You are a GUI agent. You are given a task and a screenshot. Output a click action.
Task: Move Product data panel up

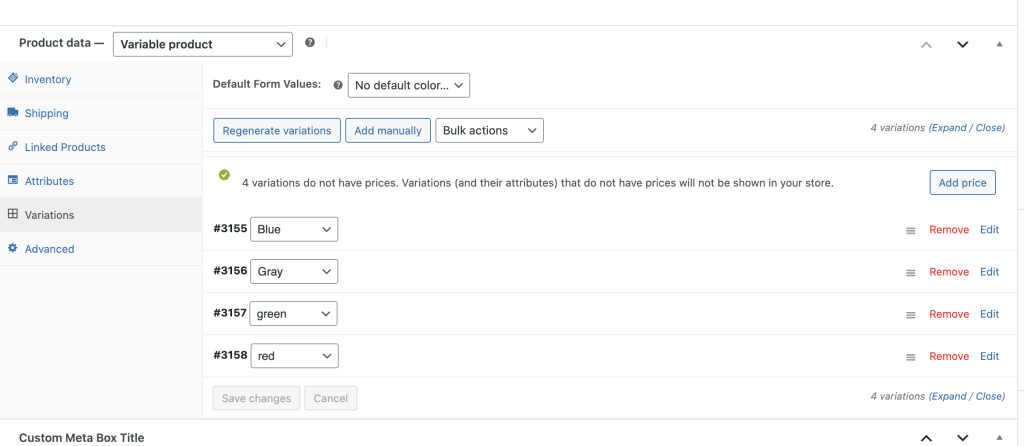pyautogui.click(x=926, y=44)
